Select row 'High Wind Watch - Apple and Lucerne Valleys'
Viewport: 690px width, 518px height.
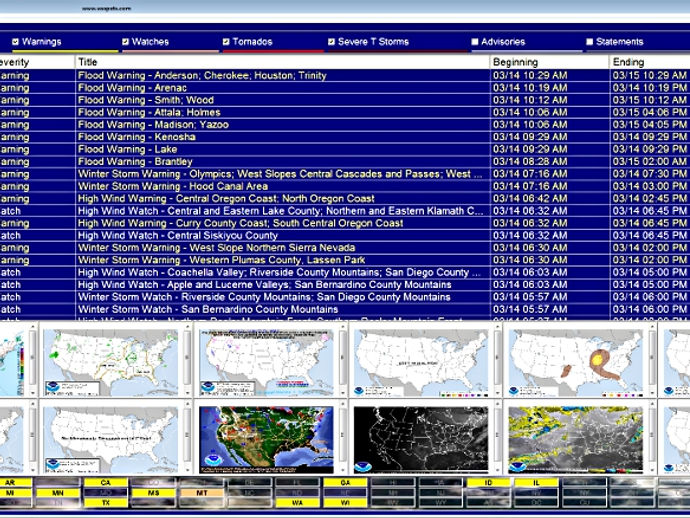[x=345, y=285]
